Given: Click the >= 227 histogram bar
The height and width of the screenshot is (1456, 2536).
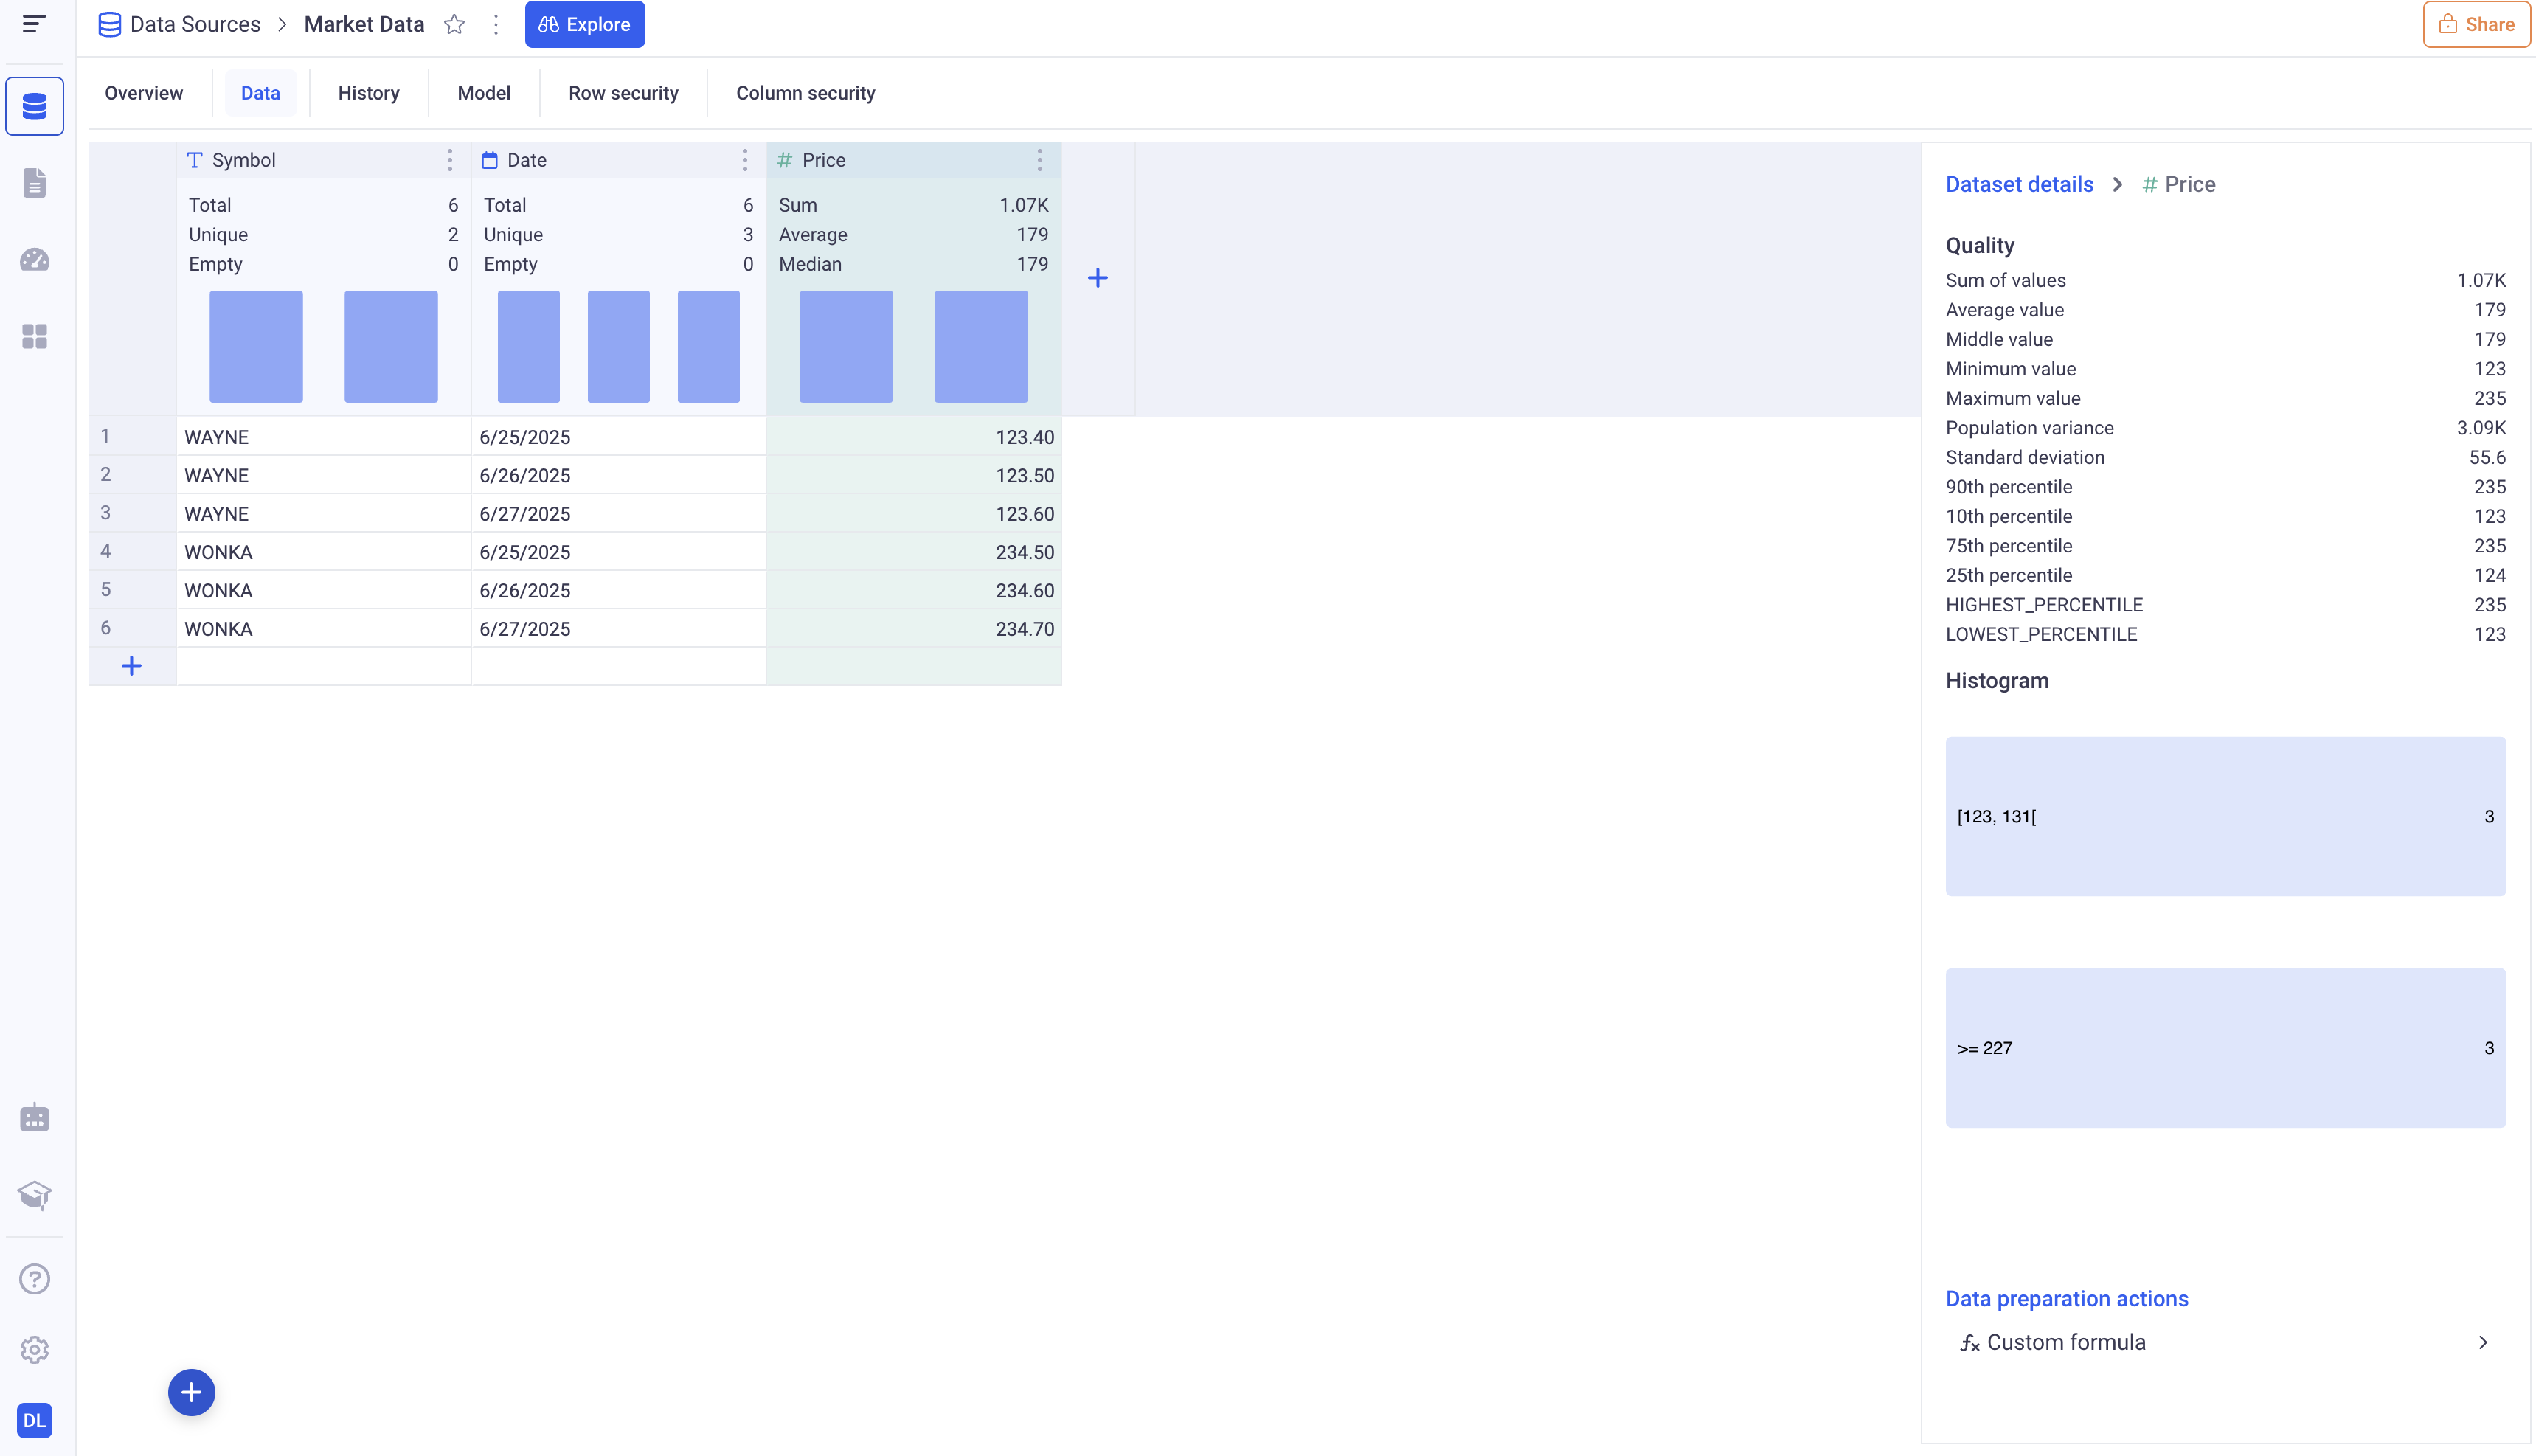Looking at the screenshot, I should 2224,1047.
